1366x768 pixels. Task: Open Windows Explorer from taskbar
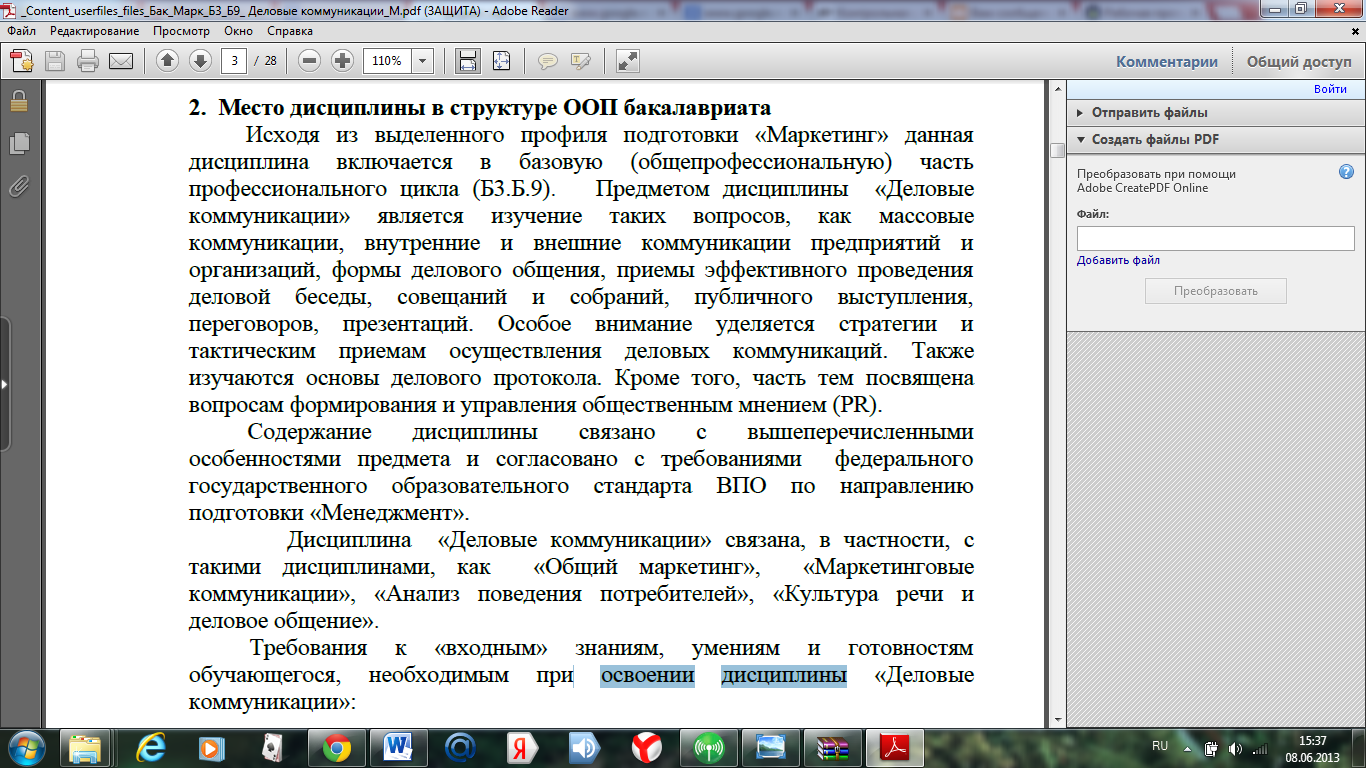click(x=85, y=747)
